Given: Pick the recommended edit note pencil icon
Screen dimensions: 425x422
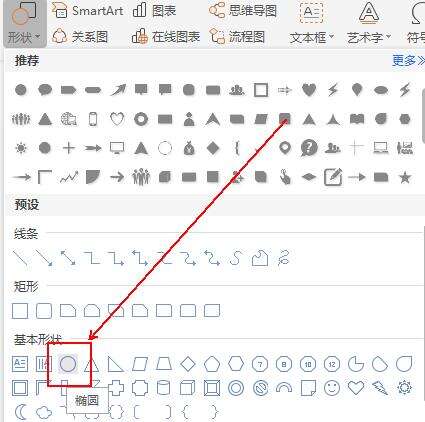Looking at the screenshot, I should coord(333,177).
